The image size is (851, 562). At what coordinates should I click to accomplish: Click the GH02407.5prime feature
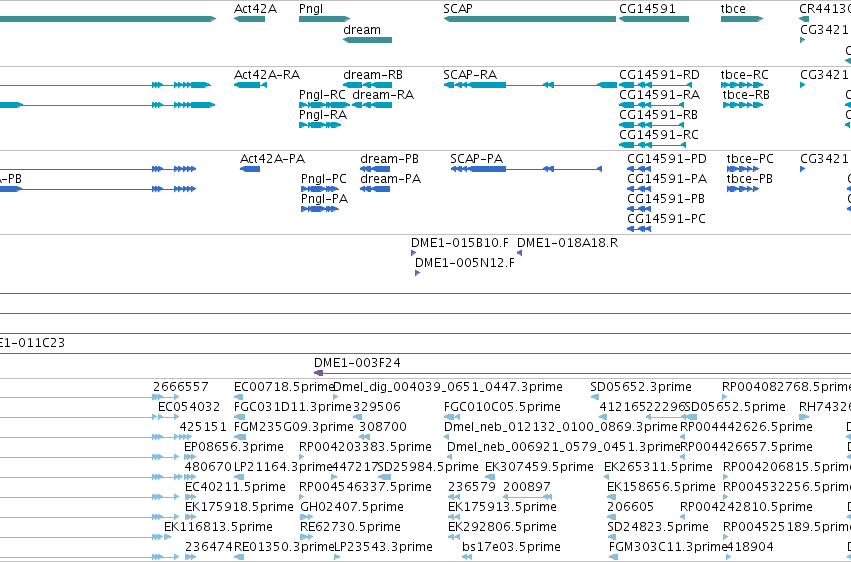306,517
